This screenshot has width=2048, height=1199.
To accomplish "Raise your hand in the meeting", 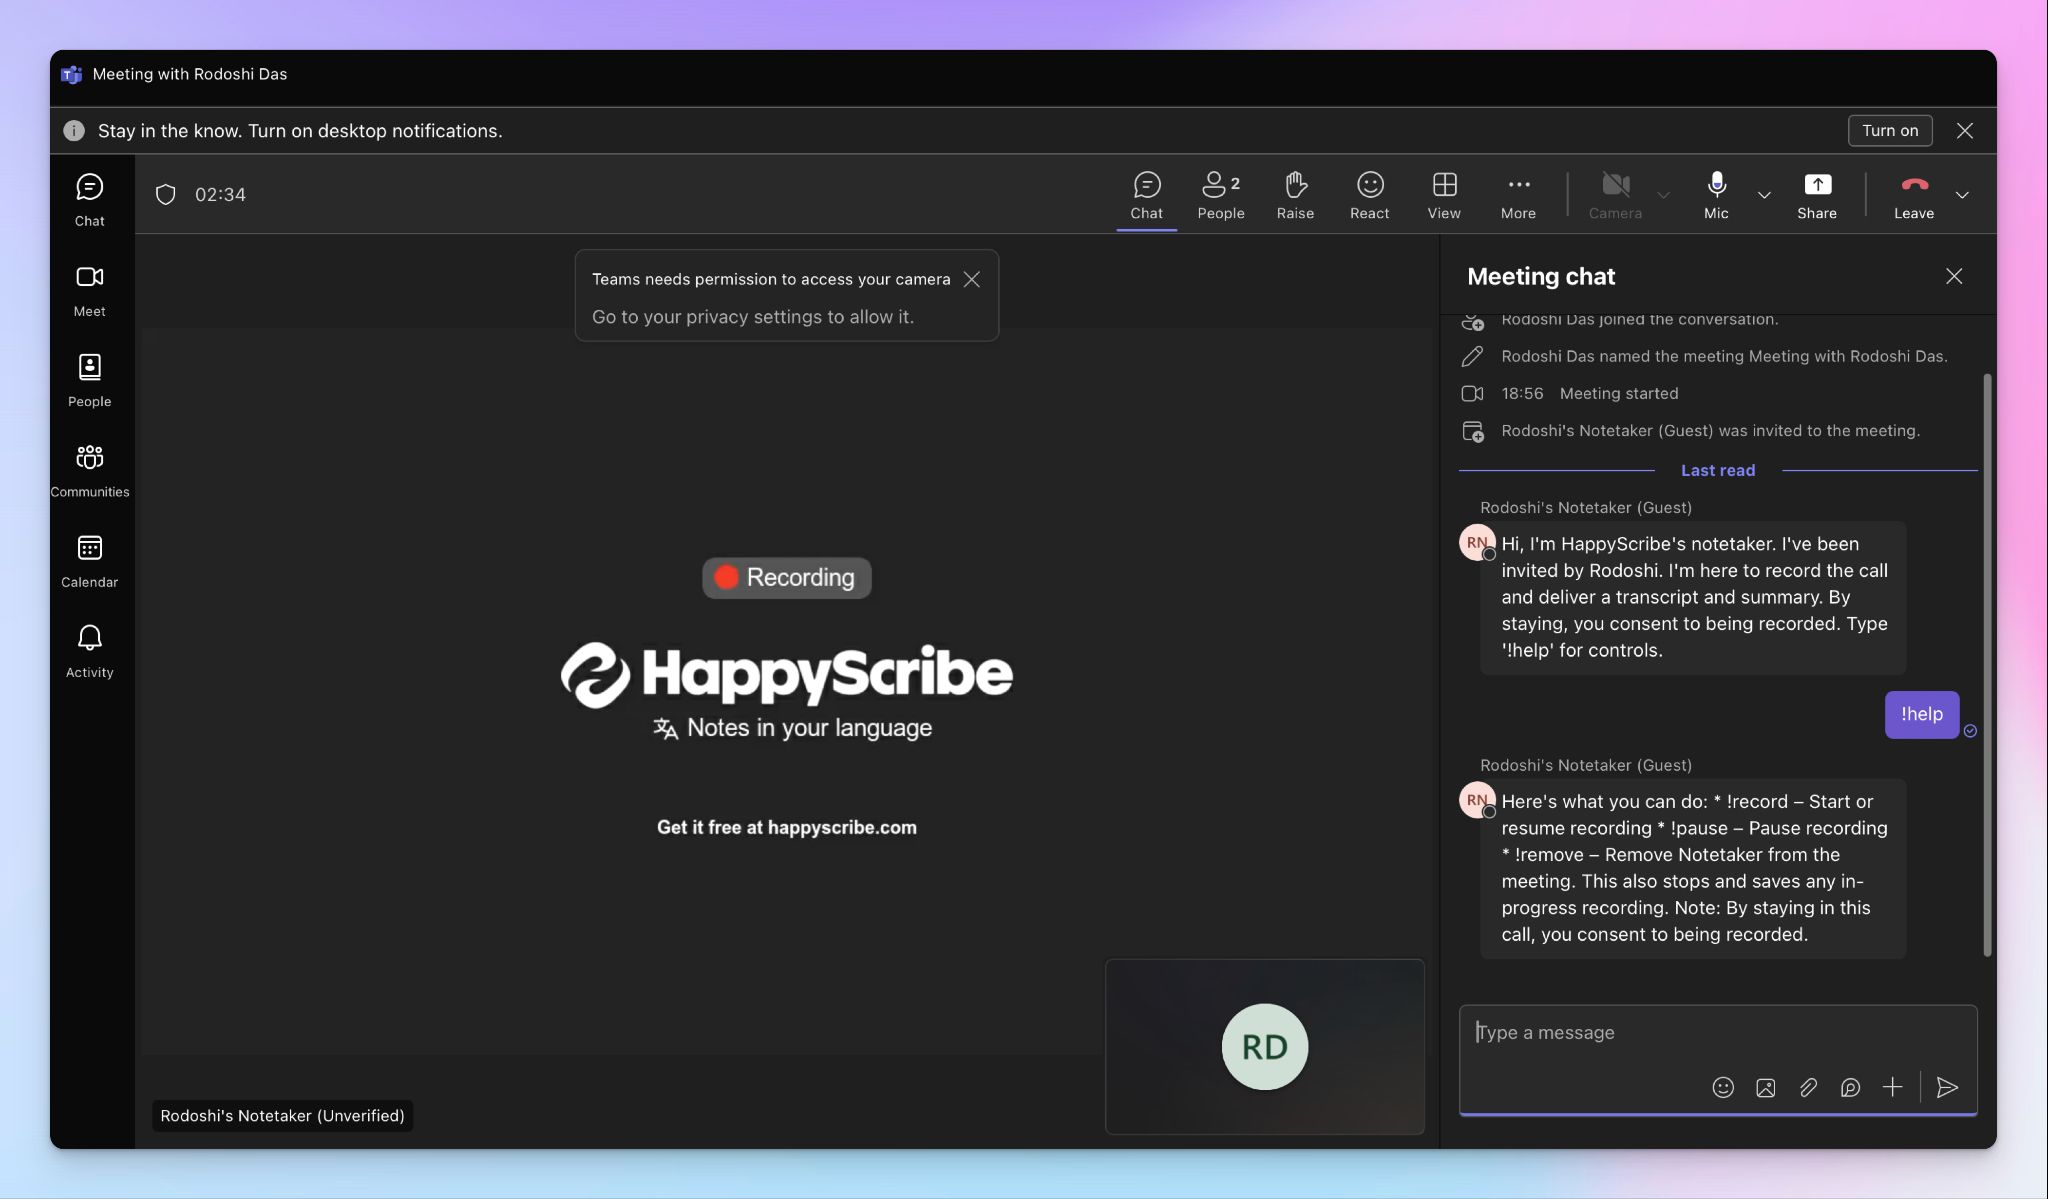I will point(1295,195).
